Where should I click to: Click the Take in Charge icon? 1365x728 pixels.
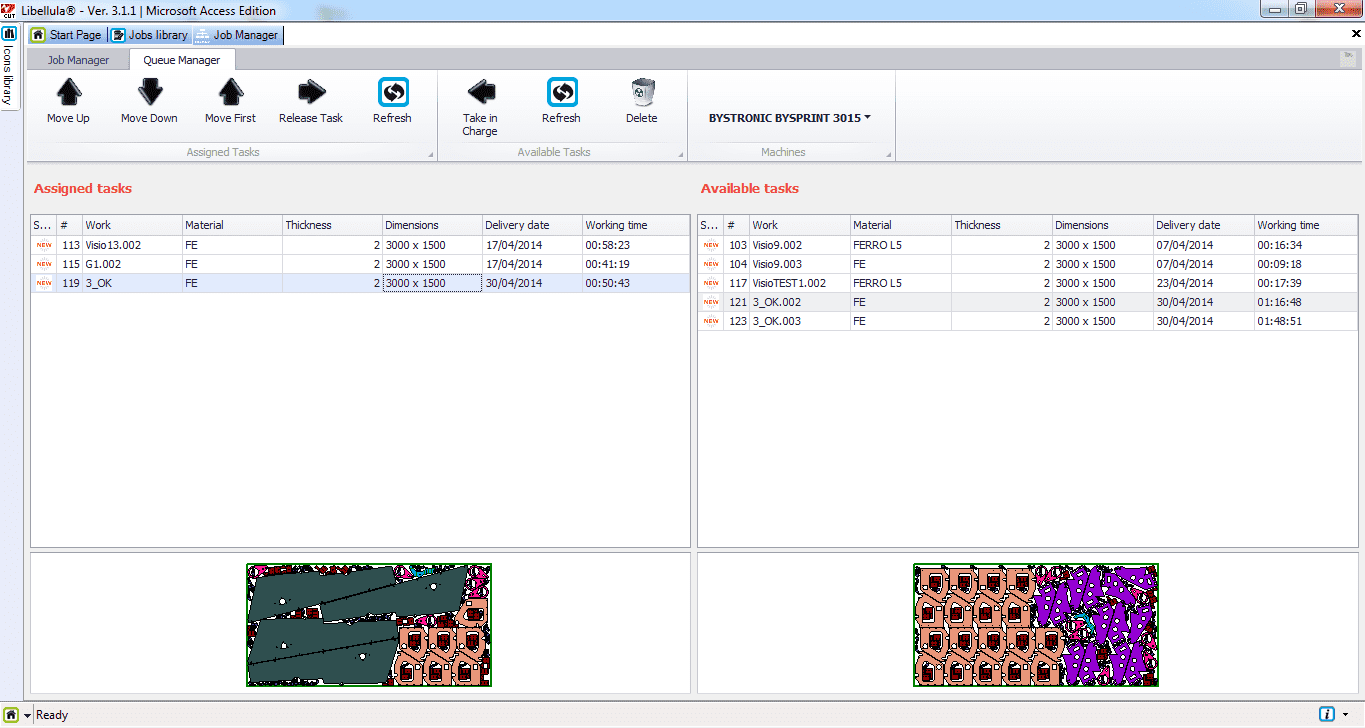pyautogui.click(x=480, y=93)
